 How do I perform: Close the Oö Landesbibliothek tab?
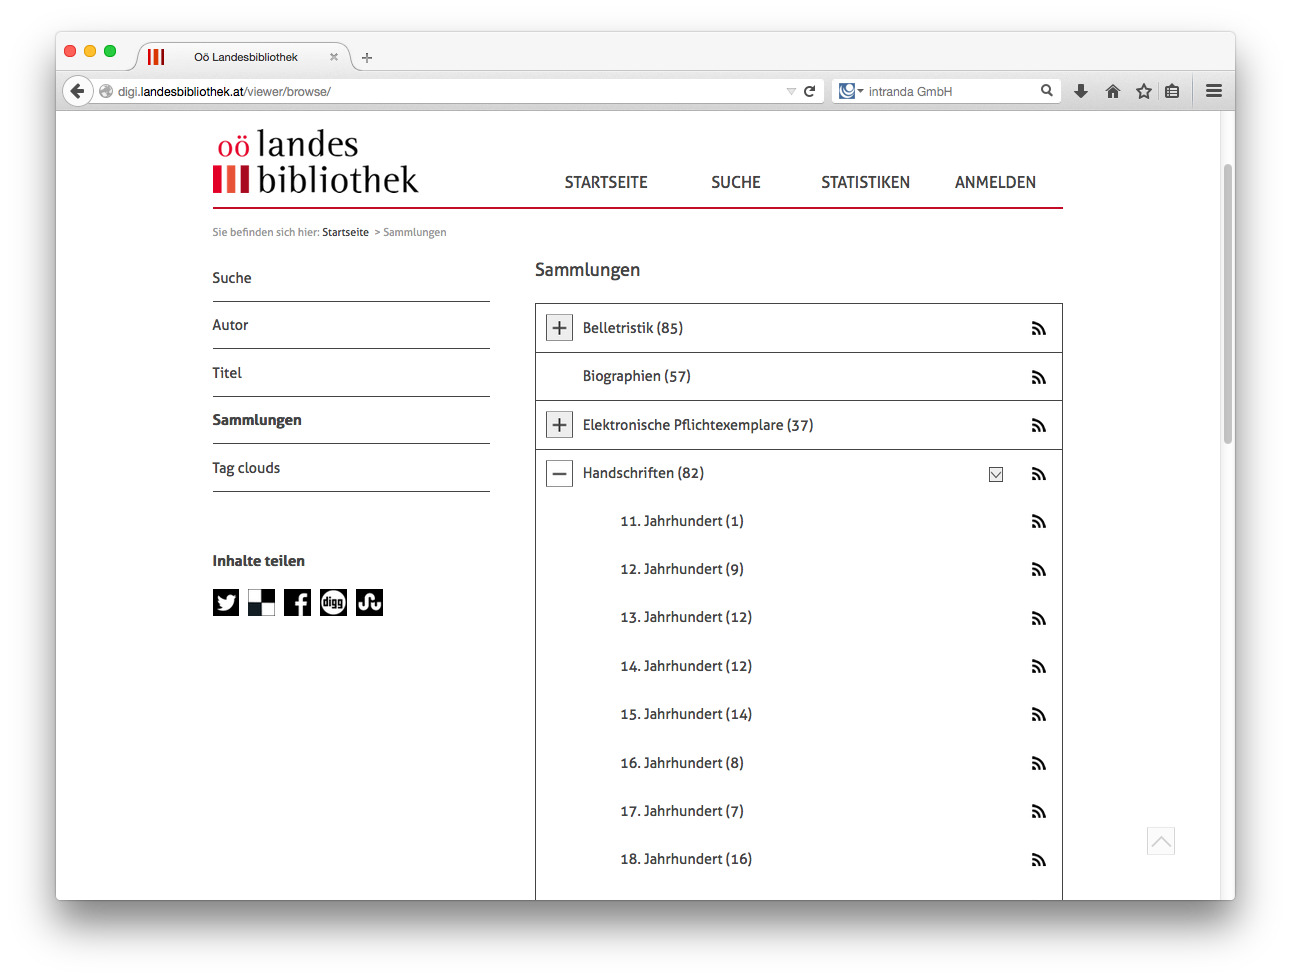point(334,57)
